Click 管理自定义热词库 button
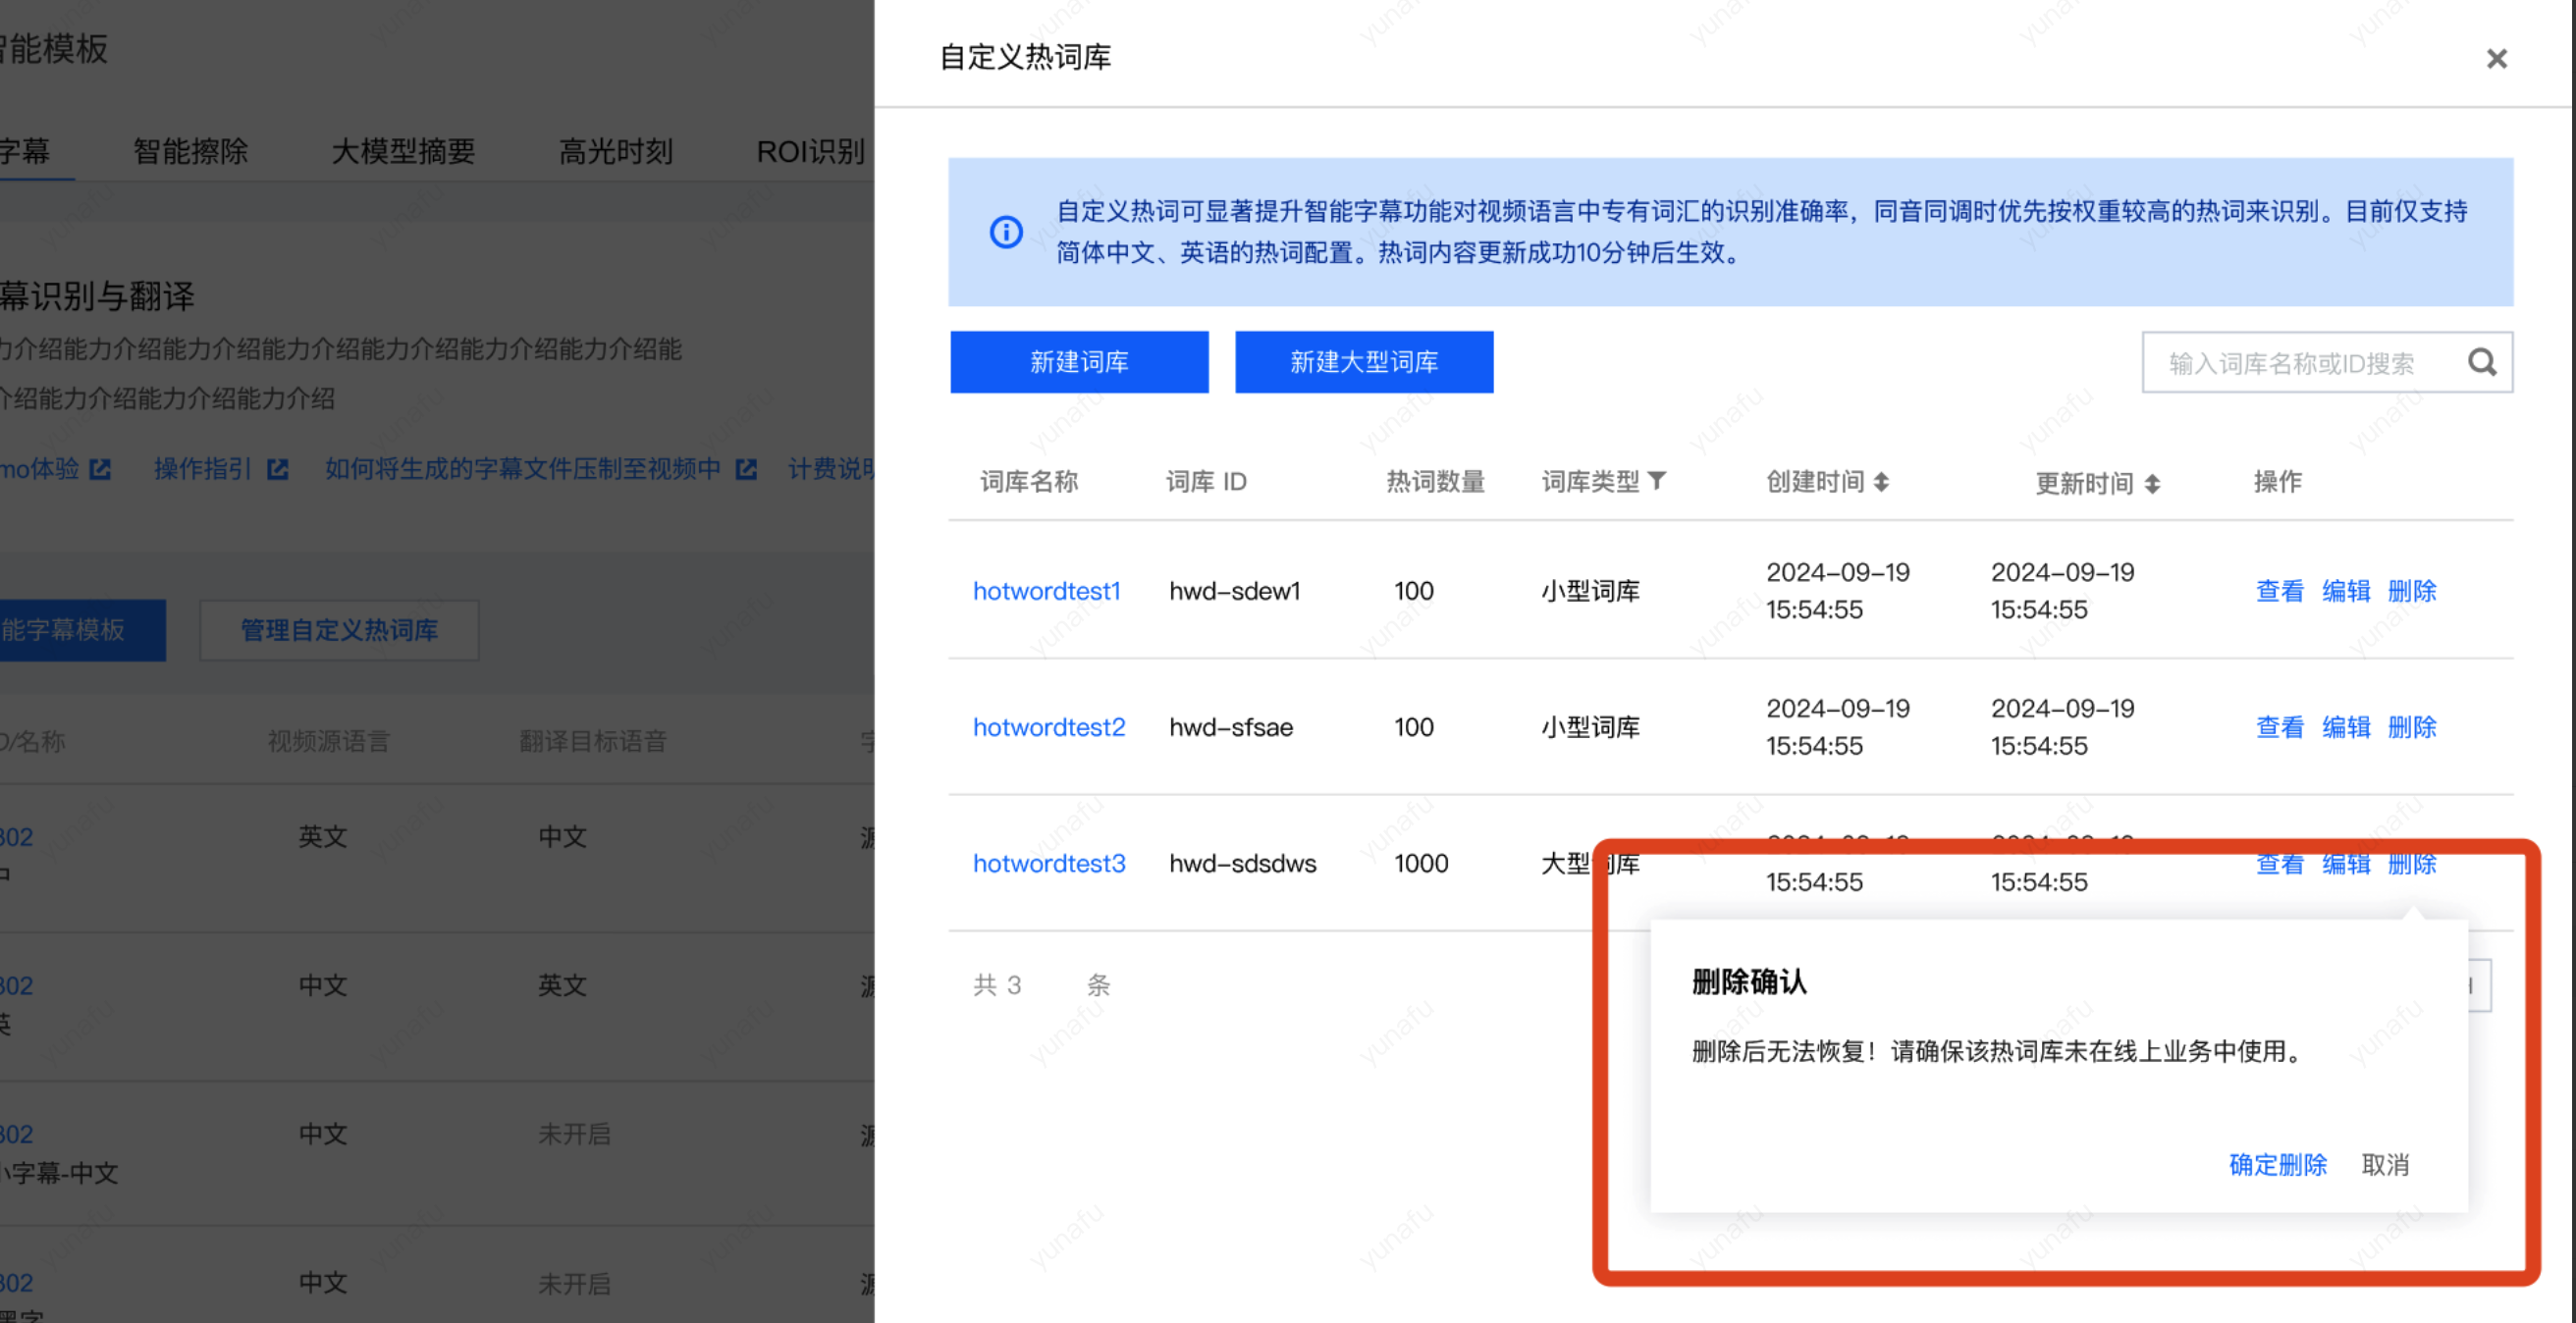 click(339, 630)
